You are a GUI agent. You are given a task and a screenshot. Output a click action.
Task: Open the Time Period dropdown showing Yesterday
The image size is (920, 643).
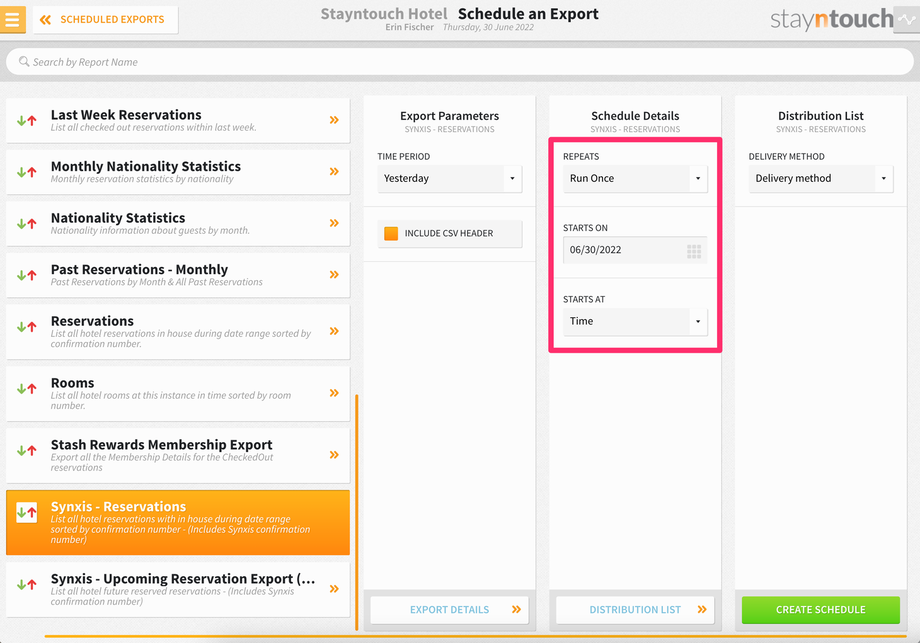[x=449, y=178]
